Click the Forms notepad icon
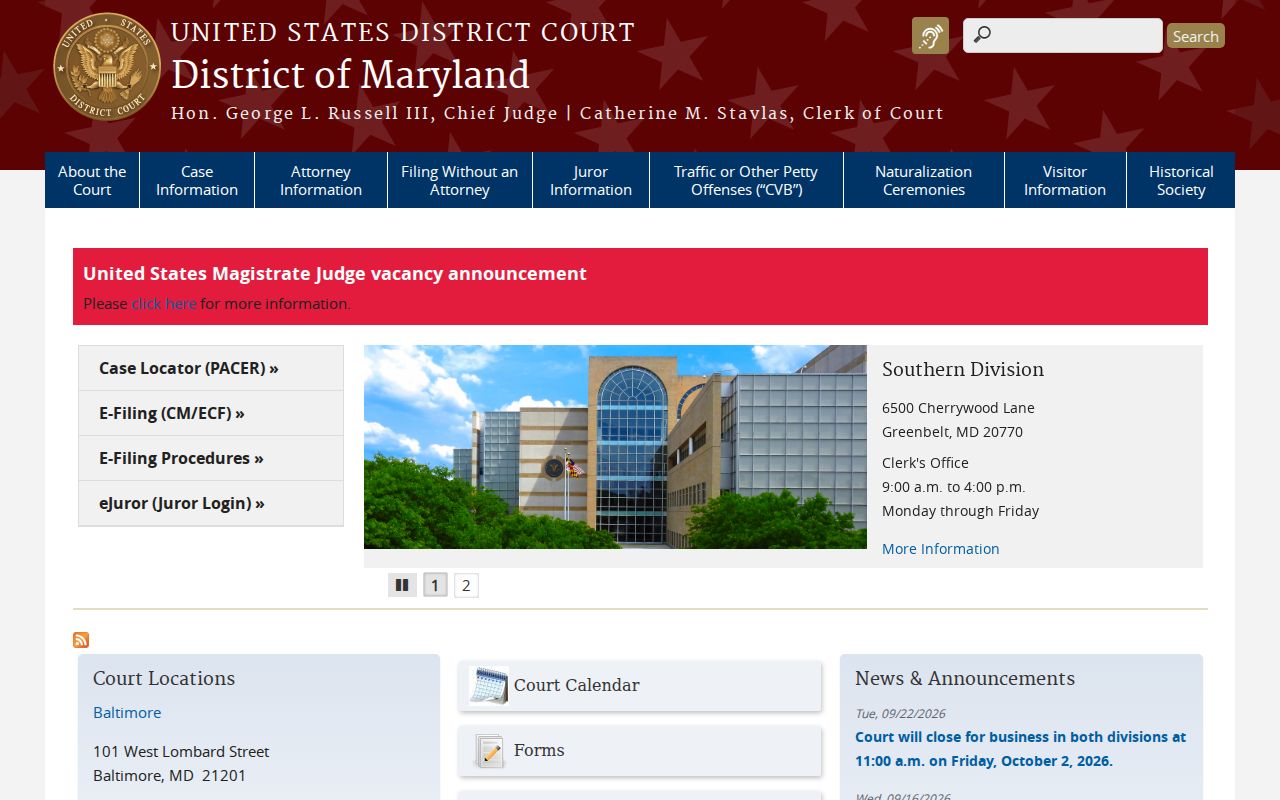 pyautogui.click(x=489, y=751)
